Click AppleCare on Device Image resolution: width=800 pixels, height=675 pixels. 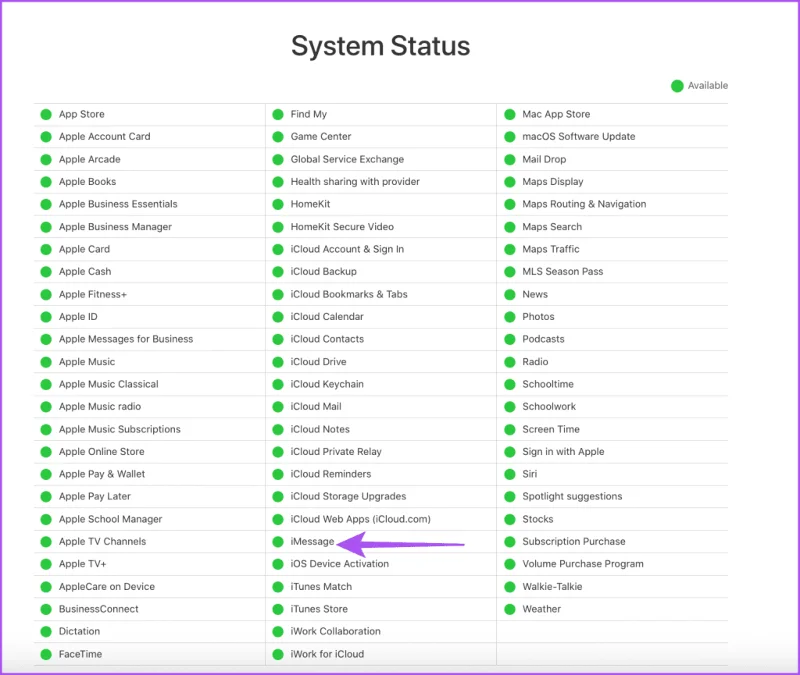pyautogui.click(x=107, y=587)
